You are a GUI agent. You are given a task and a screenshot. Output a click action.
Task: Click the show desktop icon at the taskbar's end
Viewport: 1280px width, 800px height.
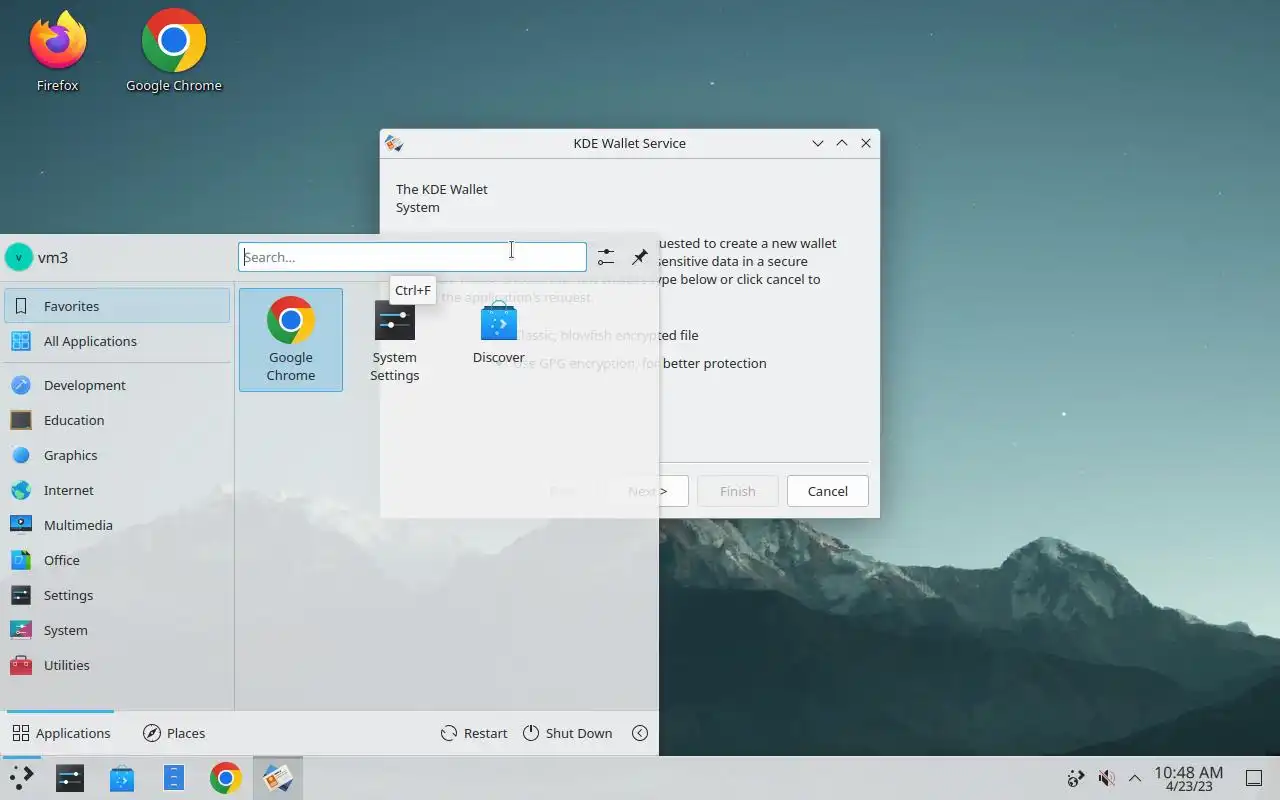coord(1254,778)
